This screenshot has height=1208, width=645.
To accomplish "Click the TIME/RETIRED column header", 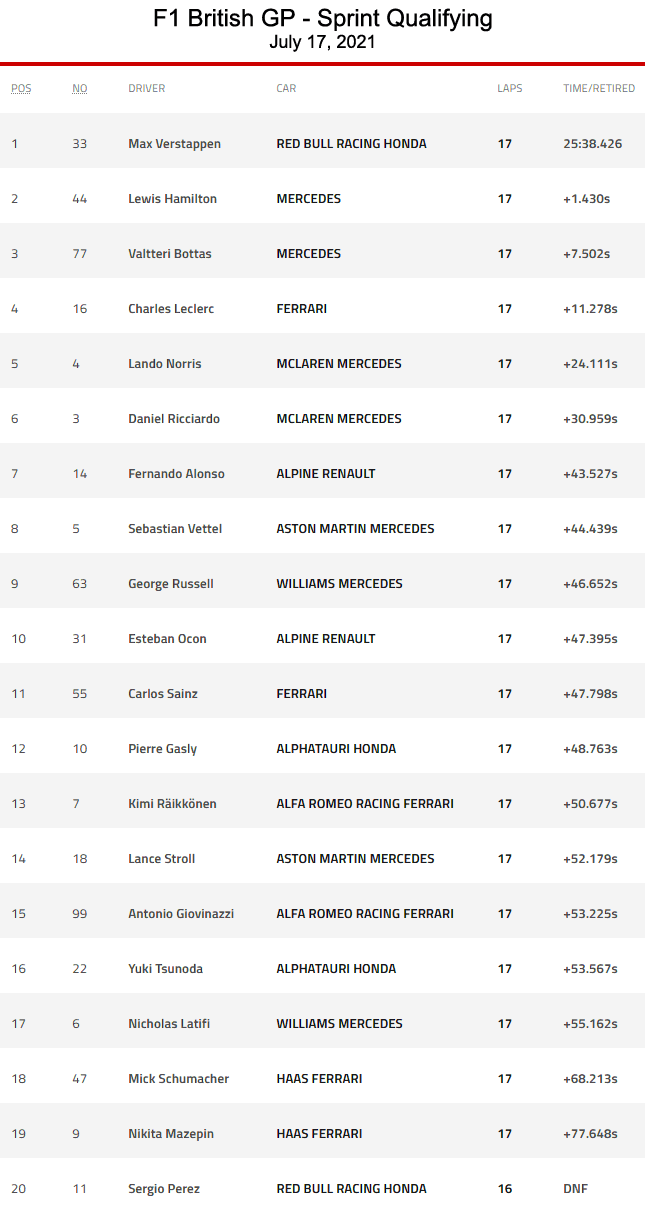I will [x=598, y=88].
